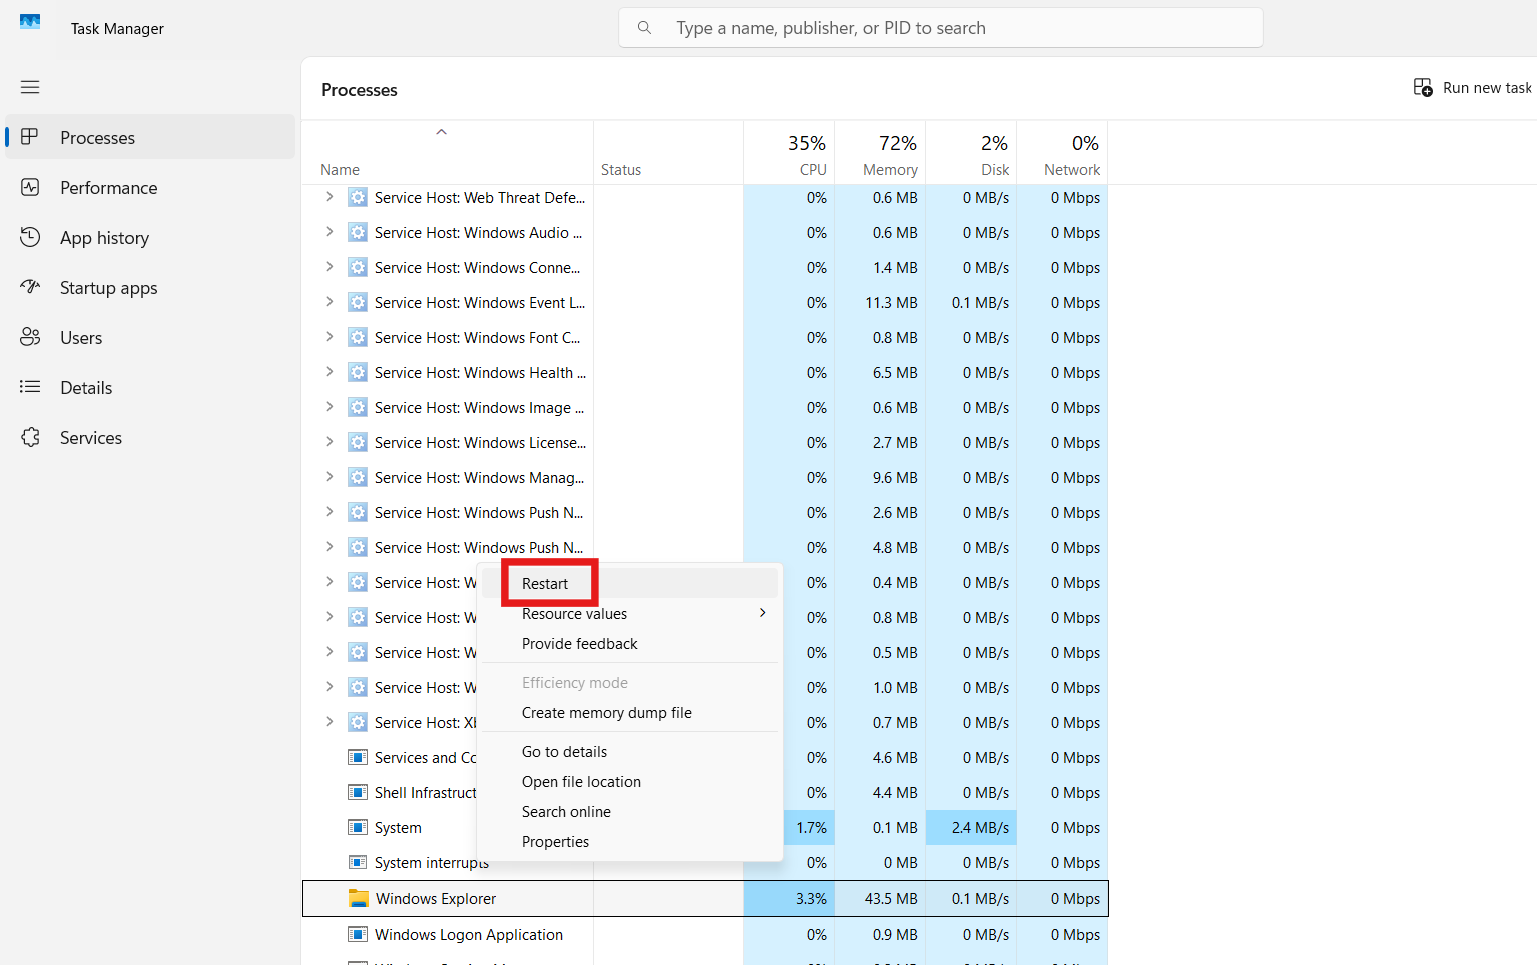Click the Run new task icon

[x=1422, y=87]
